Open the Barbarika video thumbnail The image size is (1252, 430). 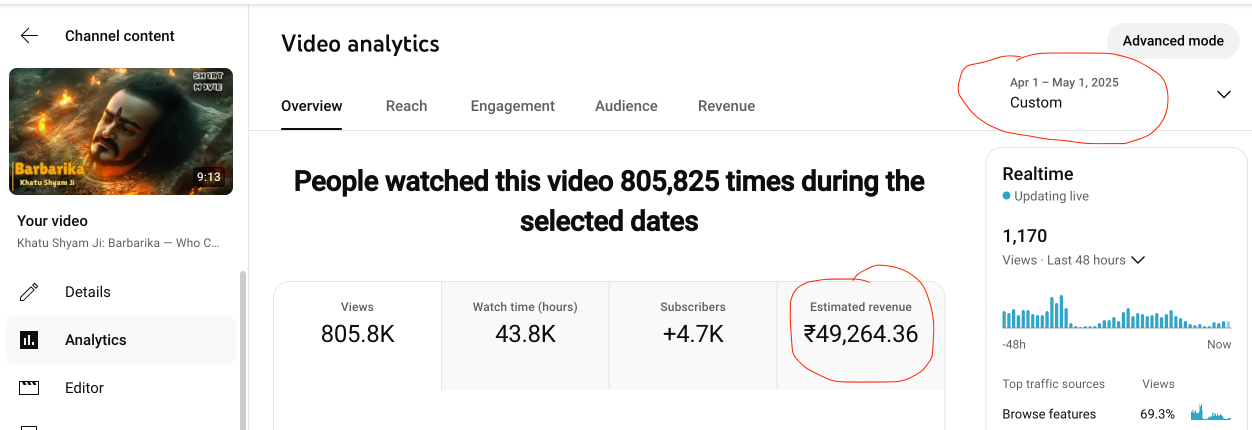click(121, 131)
